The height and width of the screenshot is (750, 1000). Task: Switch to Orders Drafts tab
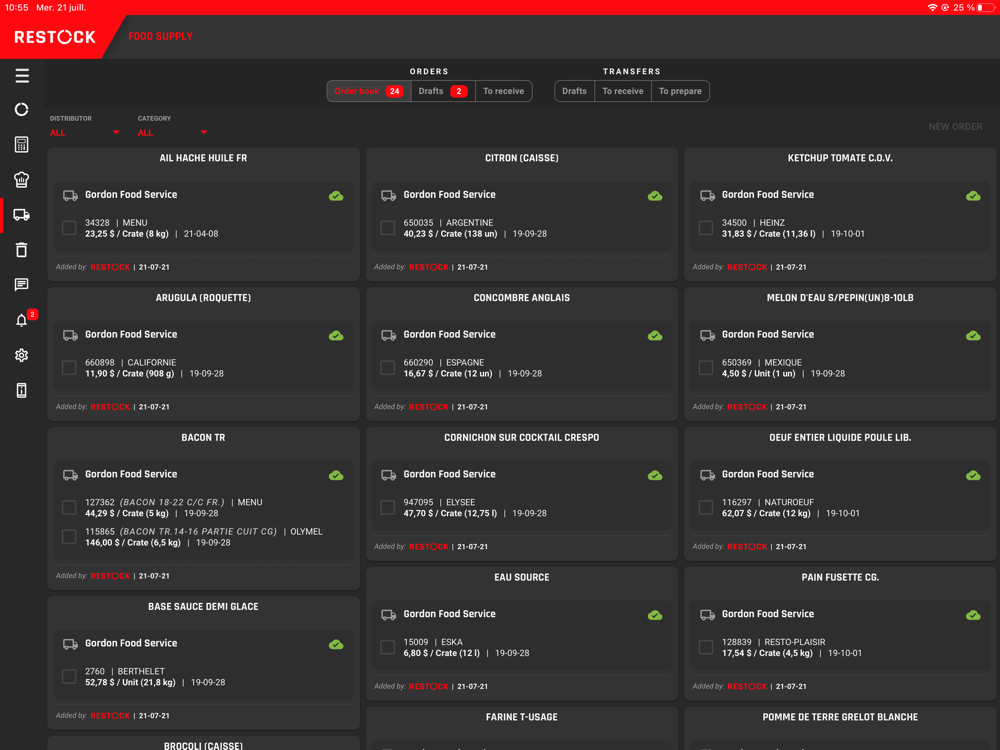pos(443,91)
